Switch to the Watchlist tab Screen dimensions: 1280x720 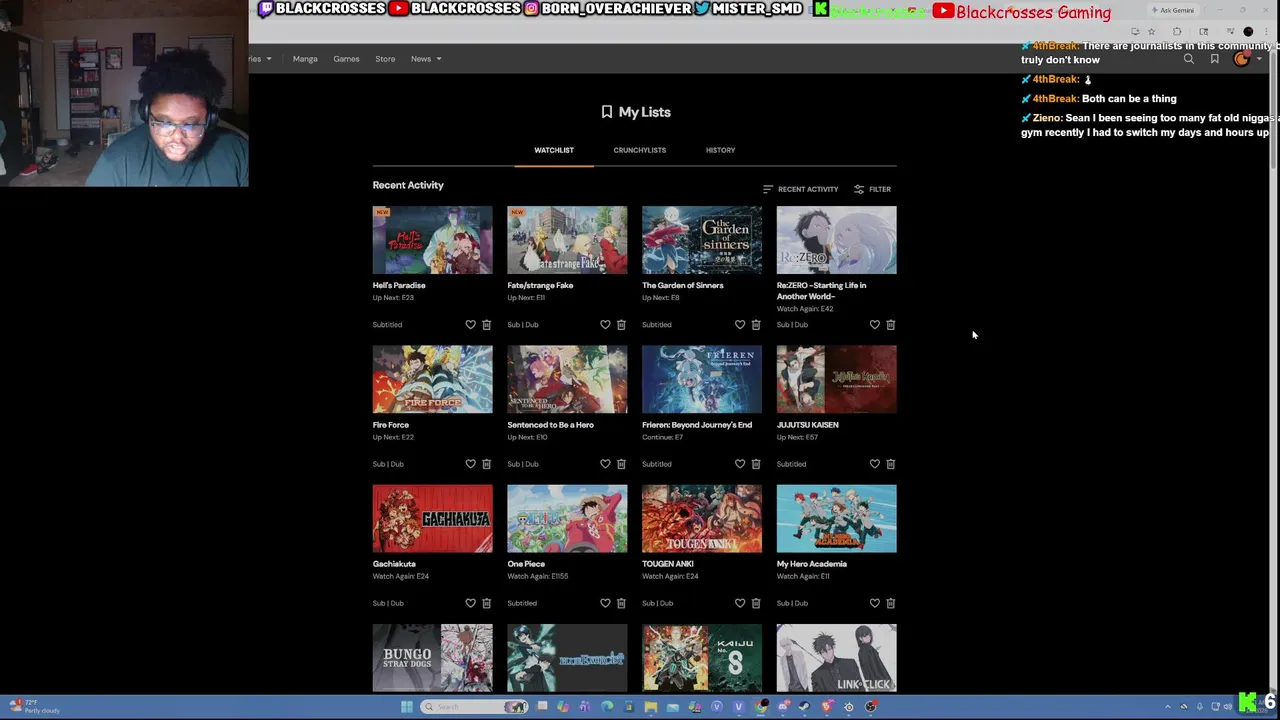(x=554, y=150)
